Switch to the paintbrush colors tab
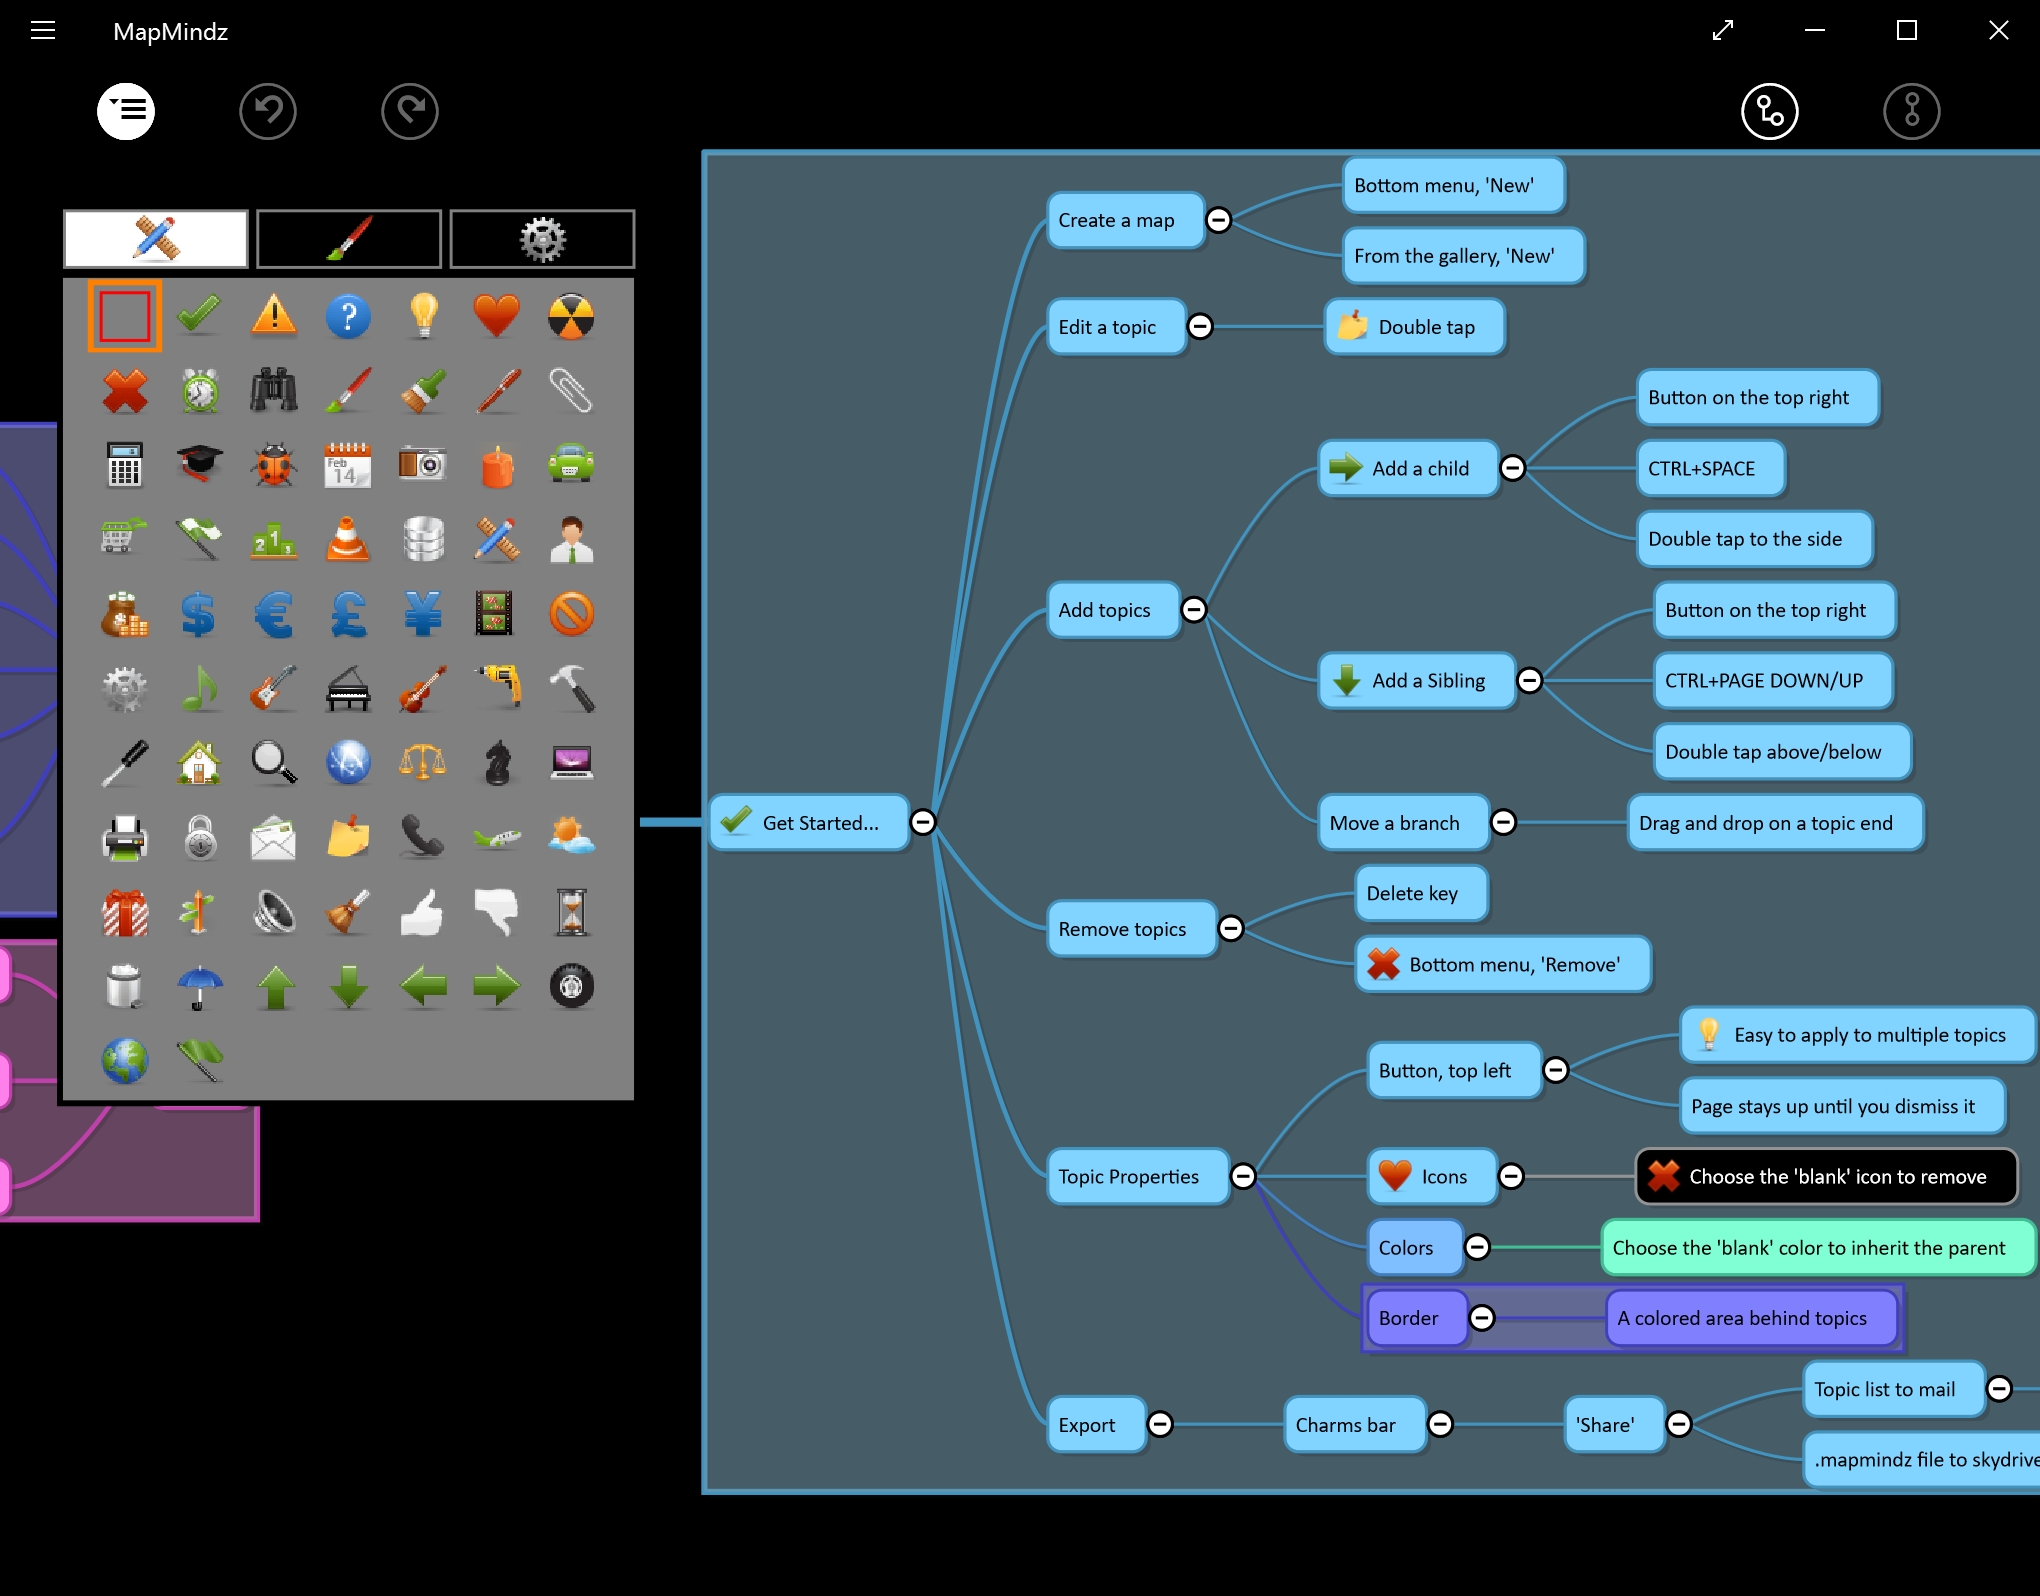Image resolution: width=2040 pixels, height=1596 pixels. coord(349,239)
